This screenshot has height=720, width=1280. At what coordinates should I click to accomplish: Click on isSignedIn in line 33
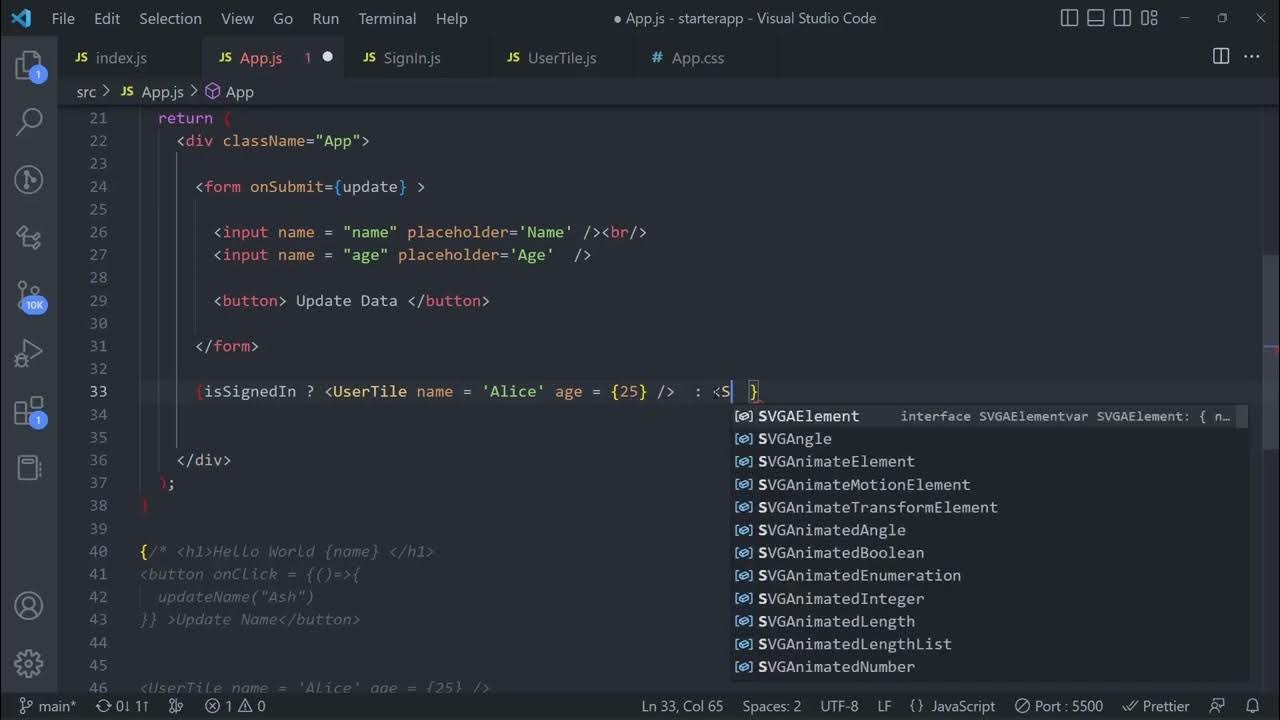pyautogui.click(x=250, y=392)
